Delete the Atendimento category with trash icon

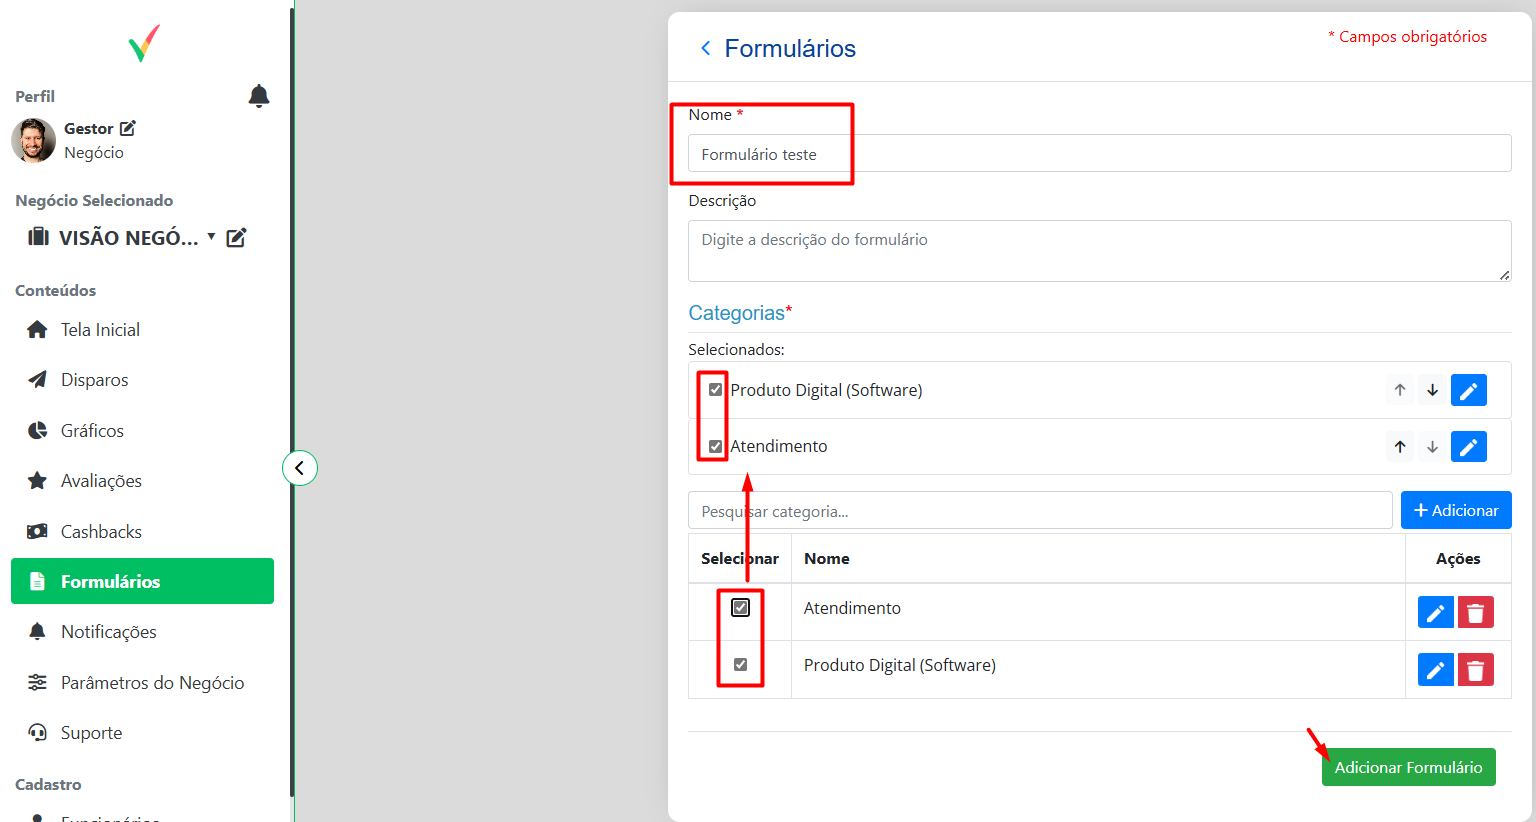tap(1475, 612)
